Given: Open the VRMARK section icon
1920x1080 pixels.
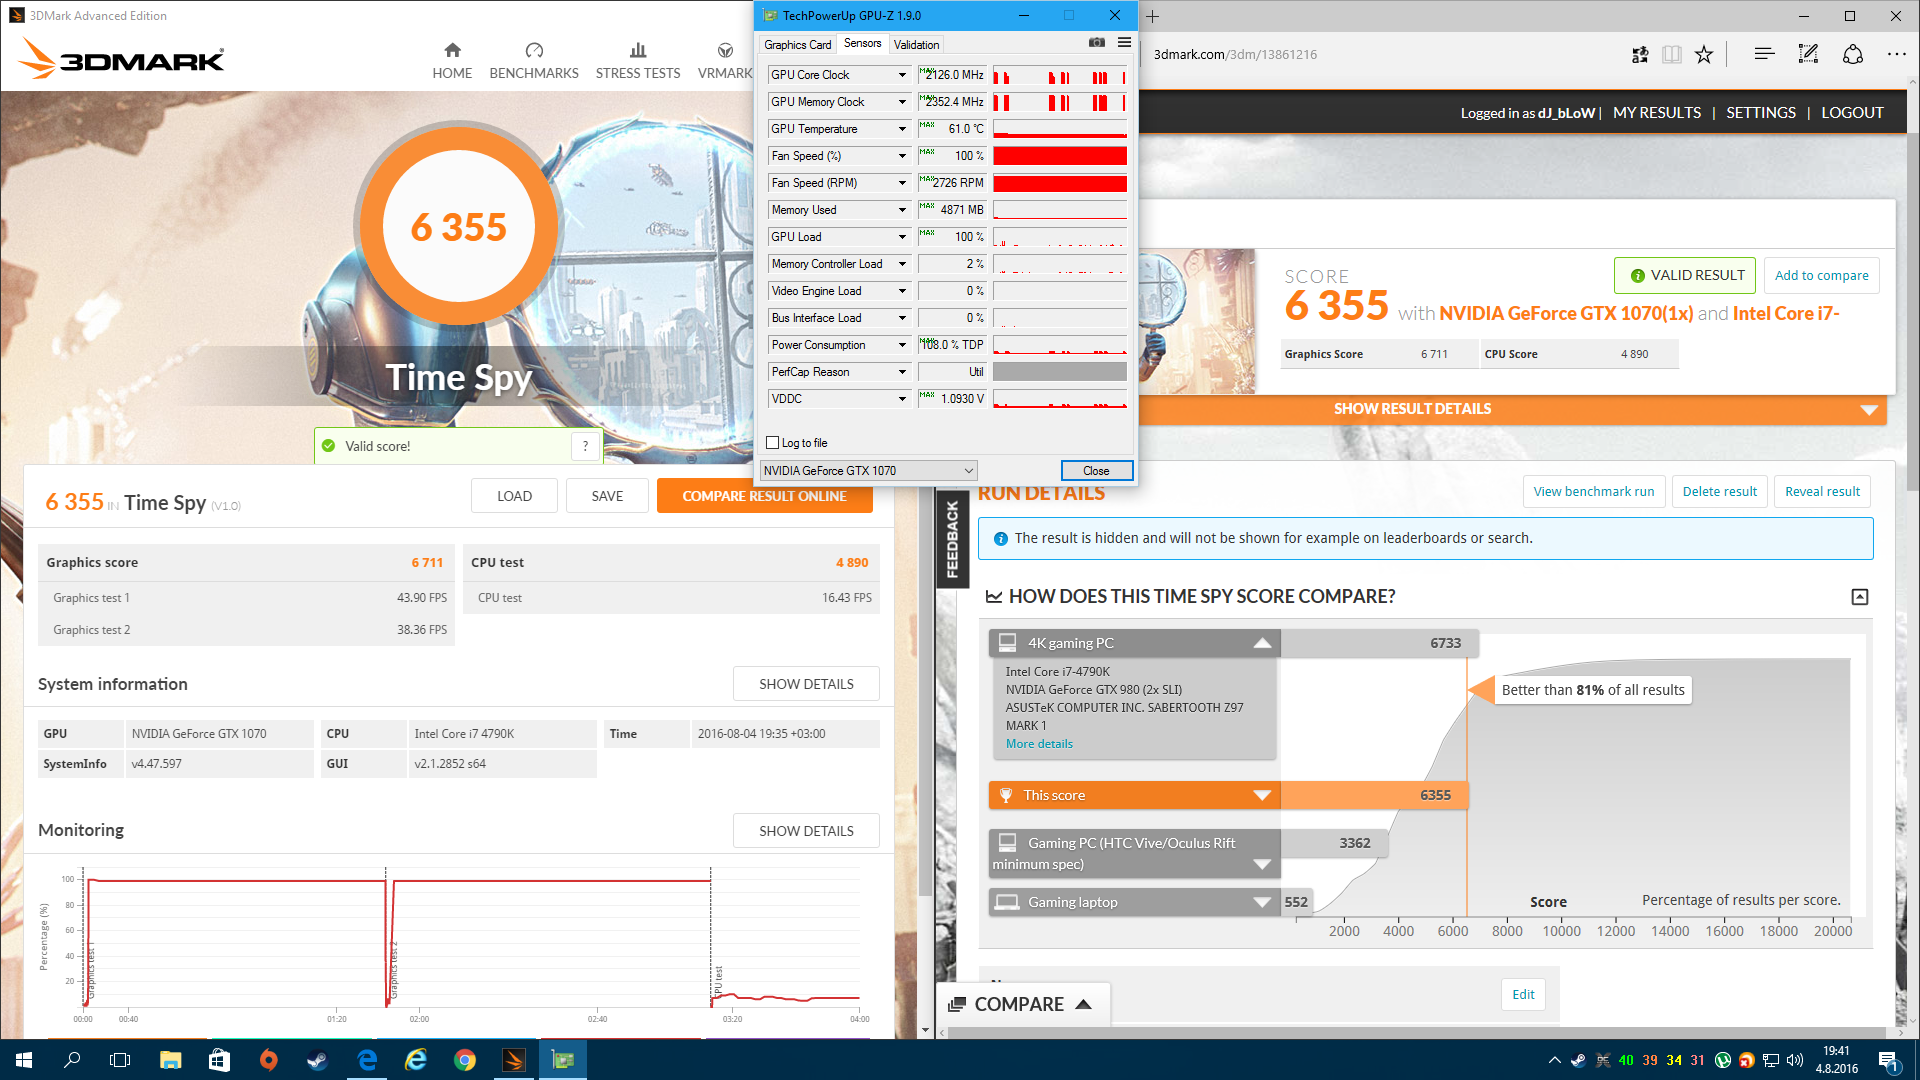Looking at the screenshot, I should pyautogui.click(x=725, y=50).
